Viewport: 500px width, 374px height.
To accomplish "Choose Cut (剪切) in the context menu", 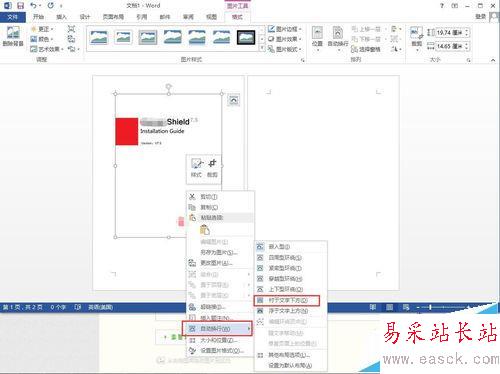I will click(220, 197).
